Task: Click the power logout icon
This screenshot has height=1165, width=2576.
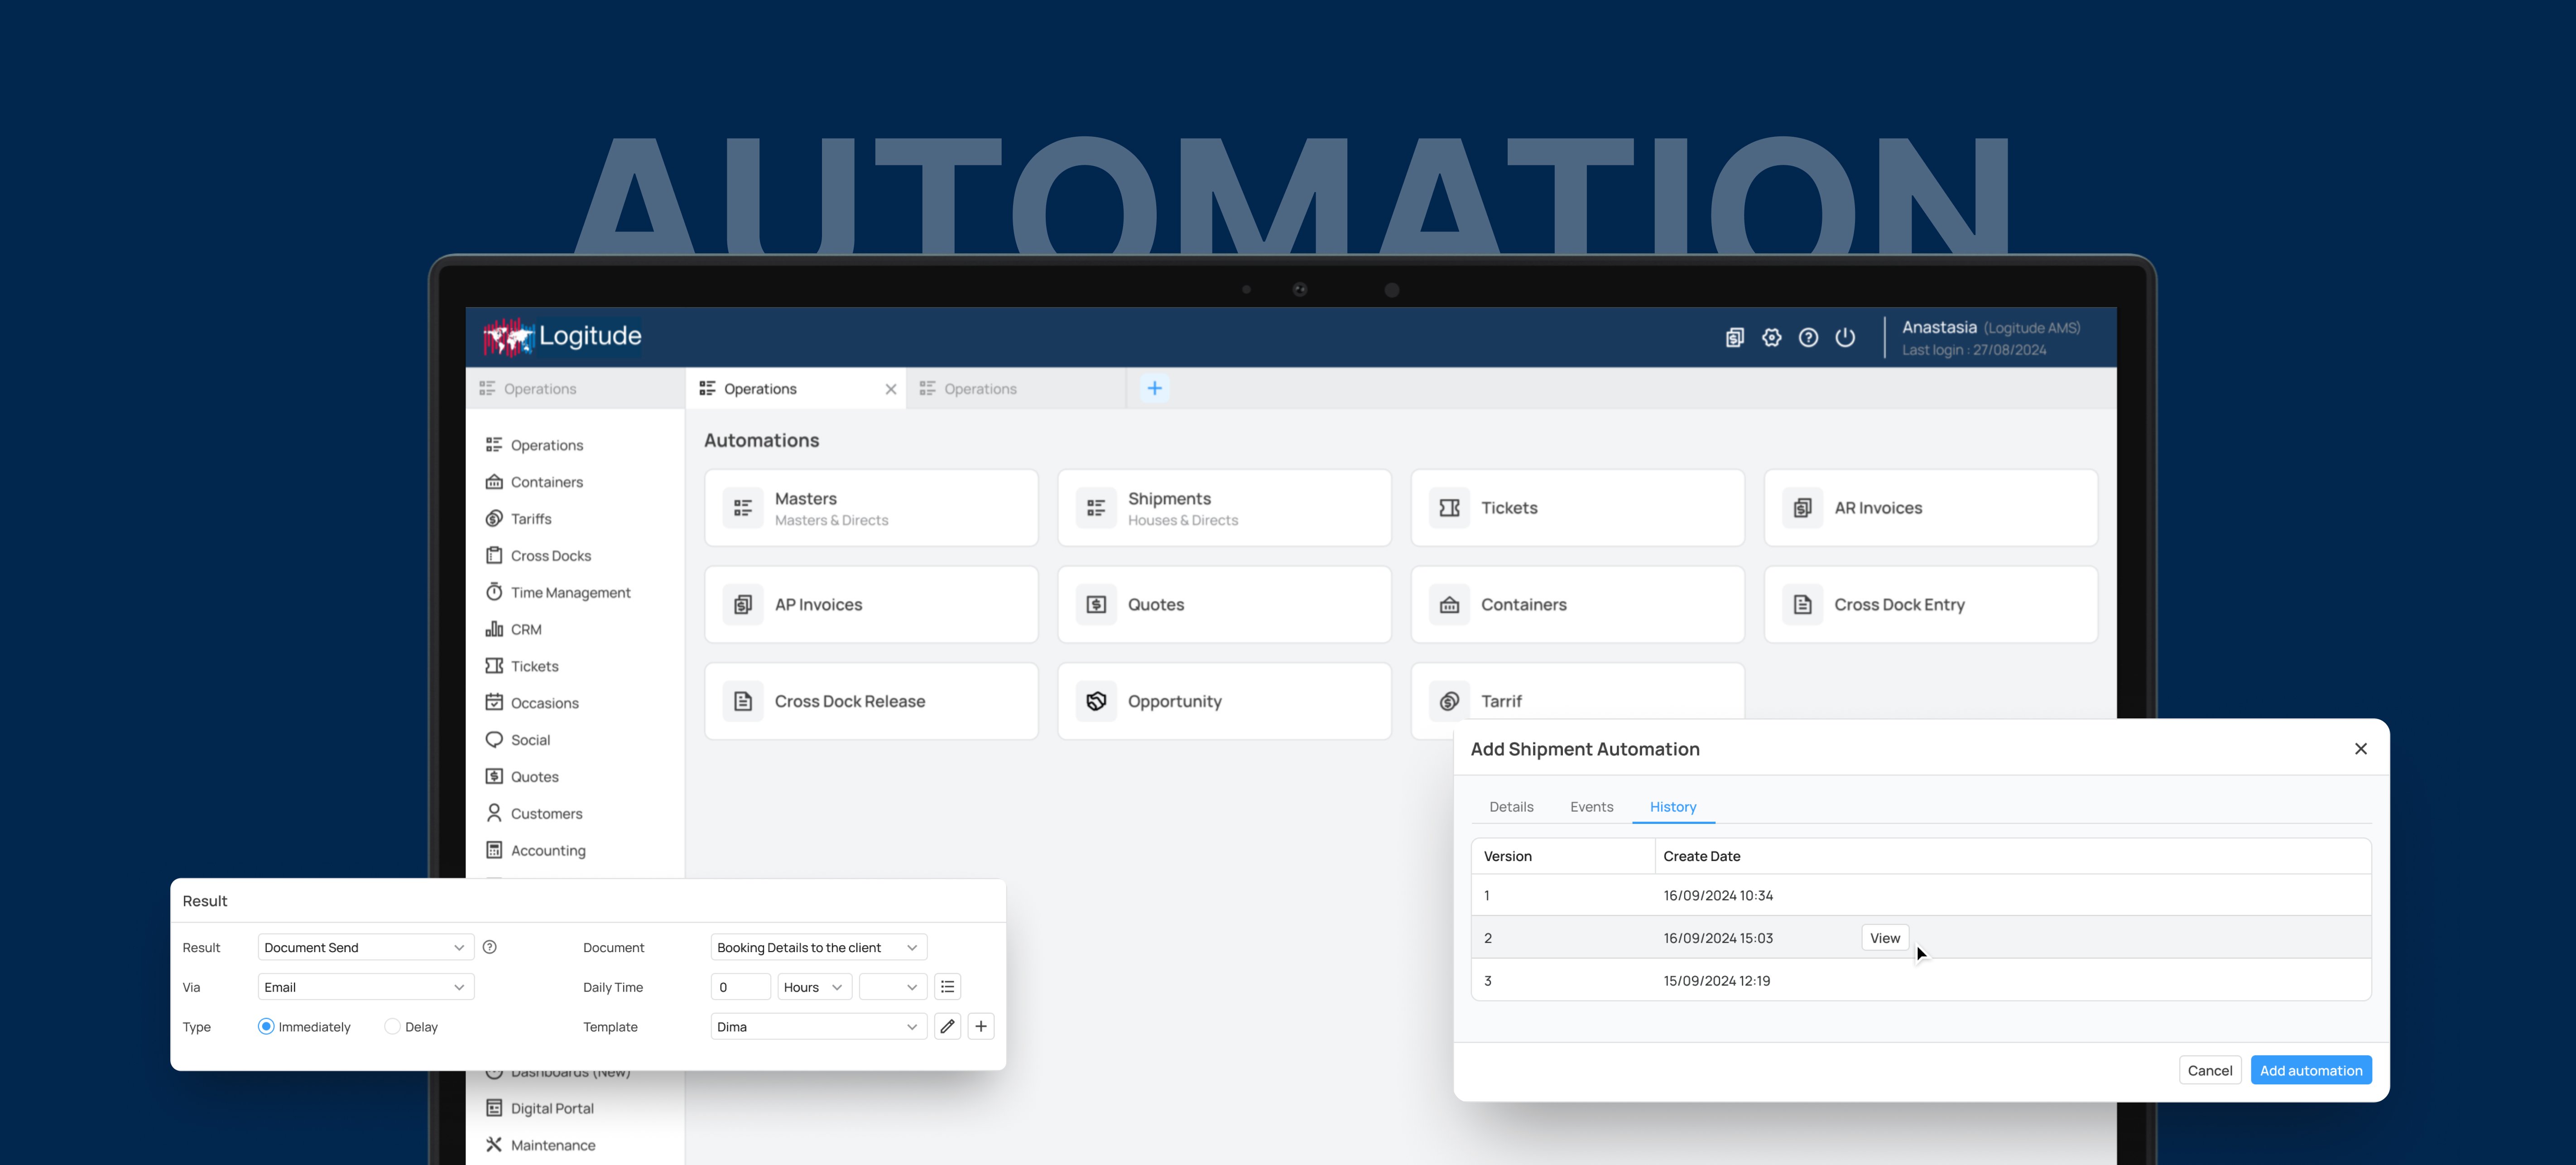Action: [x=1845, y=338]
